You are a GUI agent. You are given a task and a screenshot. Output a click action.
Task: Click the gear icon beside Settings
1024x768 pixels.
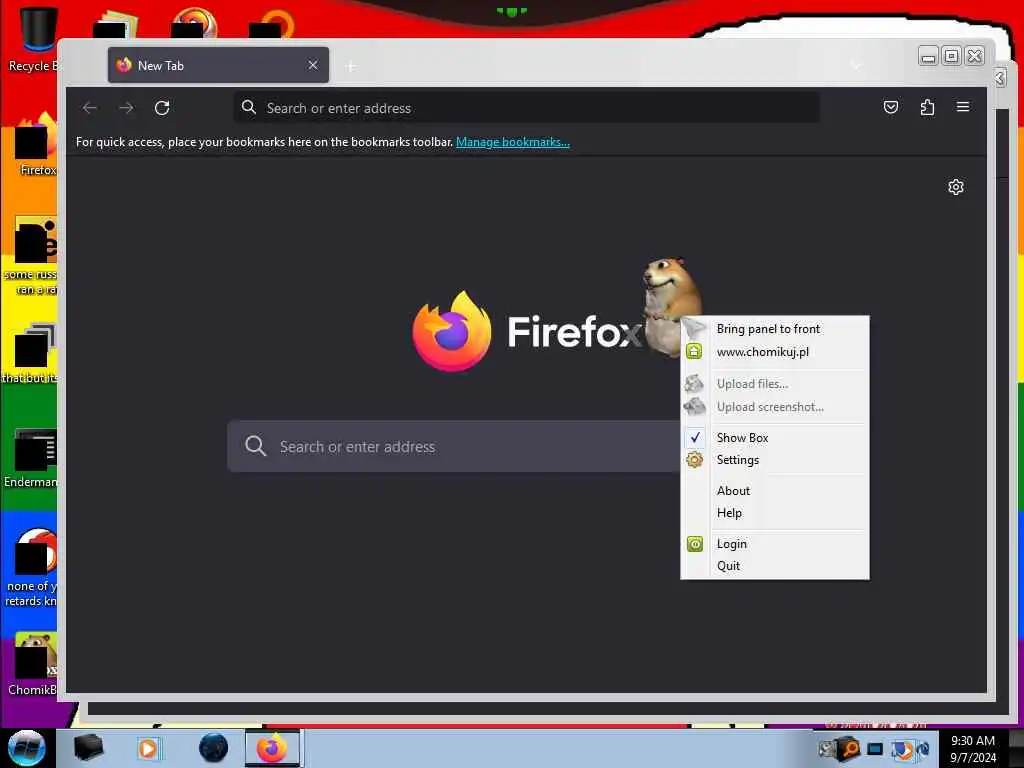(x=694, y=460)
